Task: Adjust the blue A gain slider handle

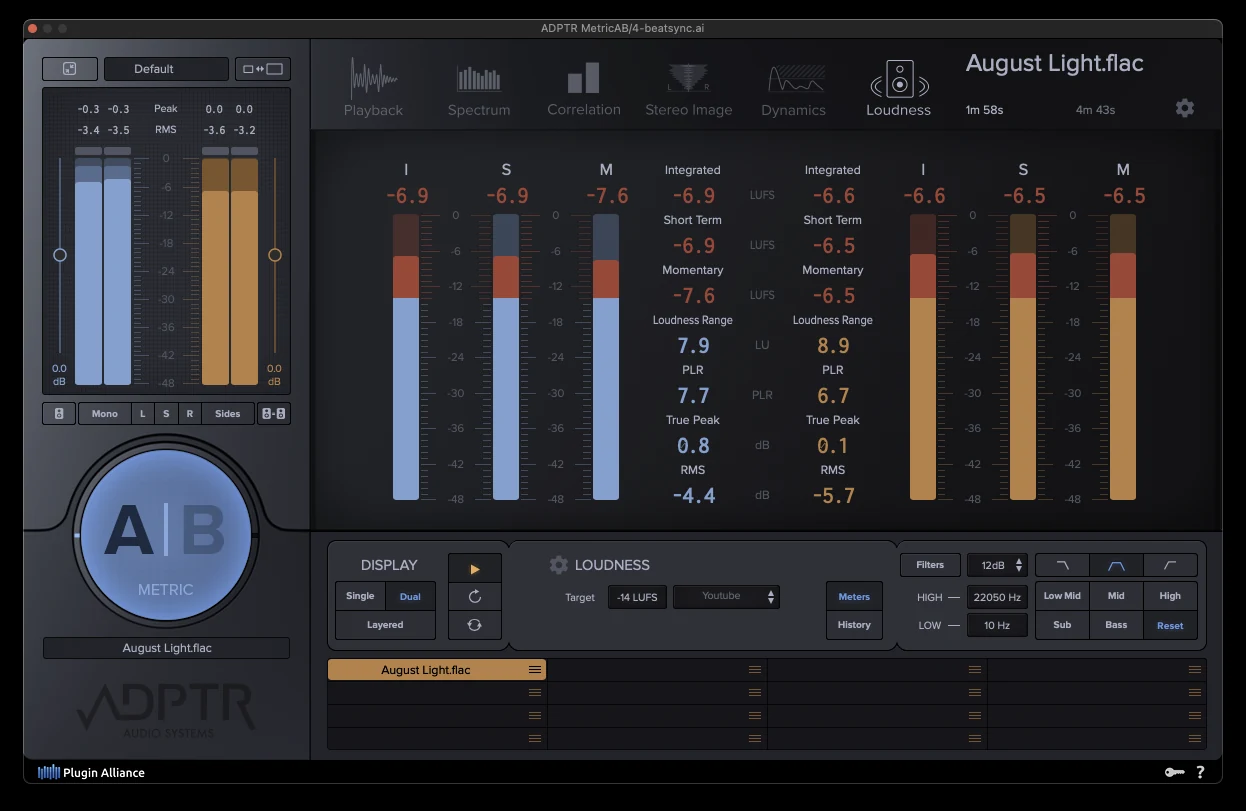Action: (60, 255)
